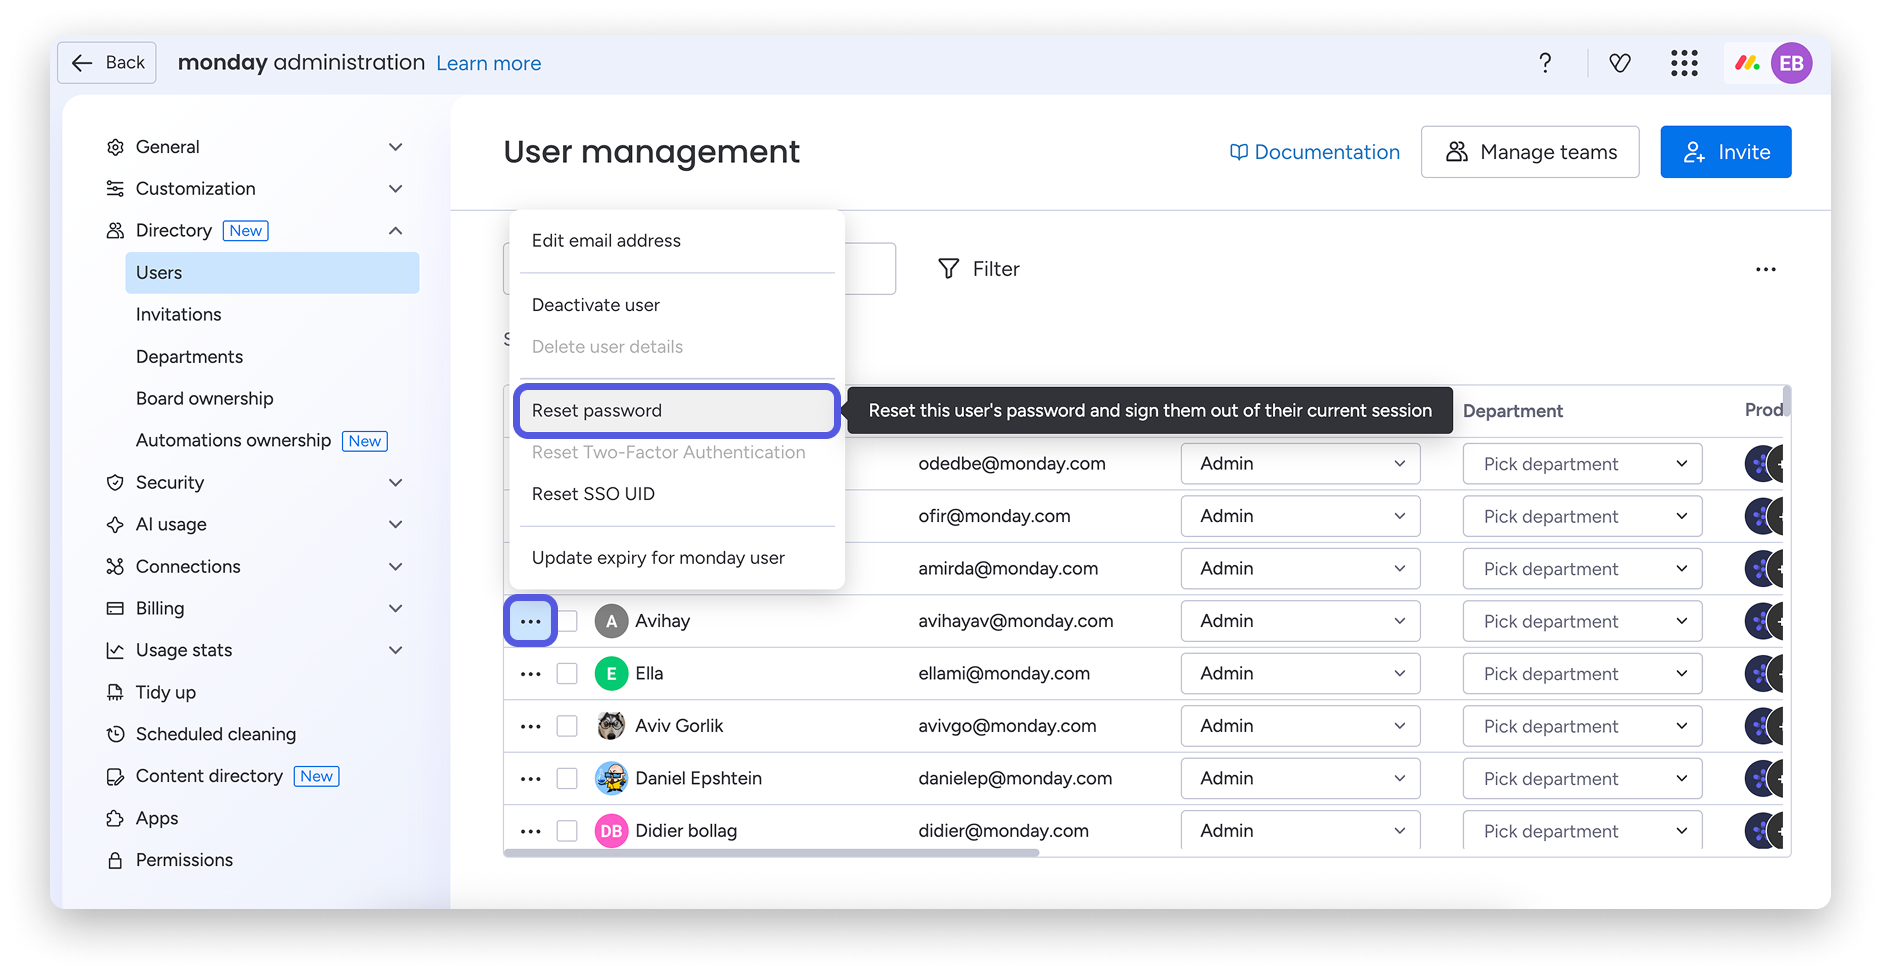Viewport: 1881px width, 974px height.
Task: Select Reset password menu entry
Action: click(x=677, y=411)
